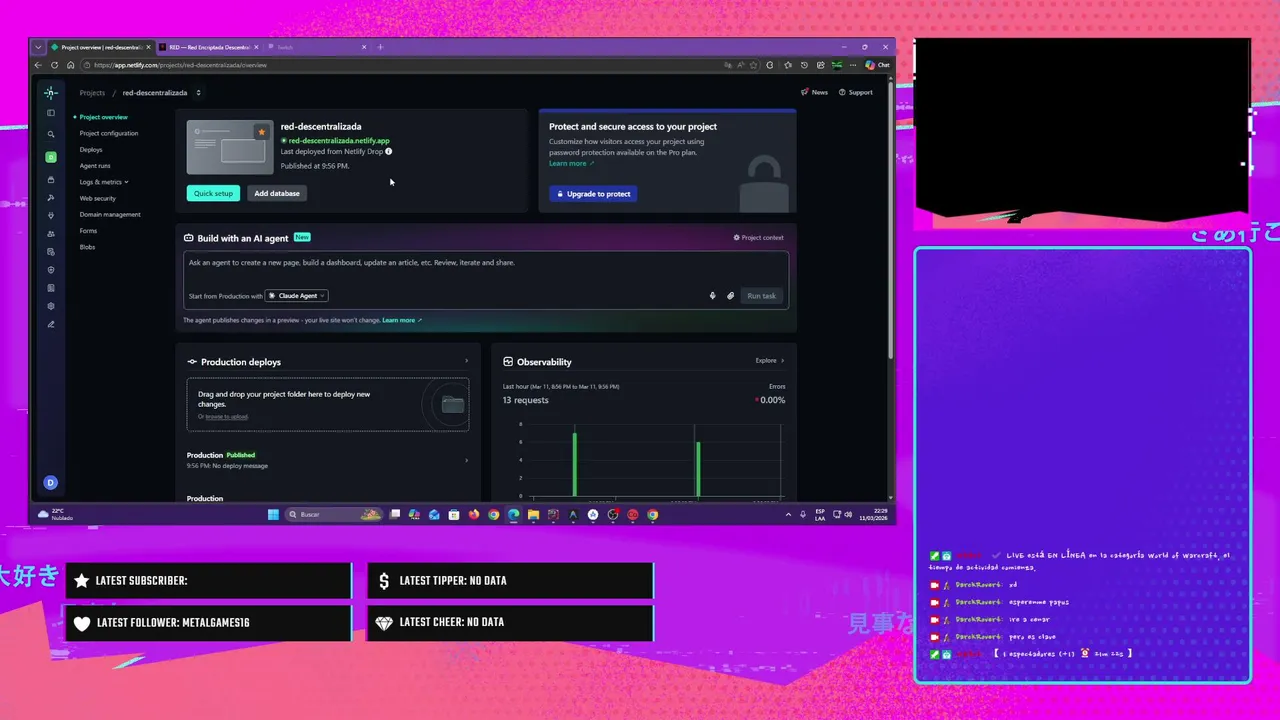Toggle the sidebar panel collapse icon
Screen dimensions: 1280x720
(x=51, y=113)
